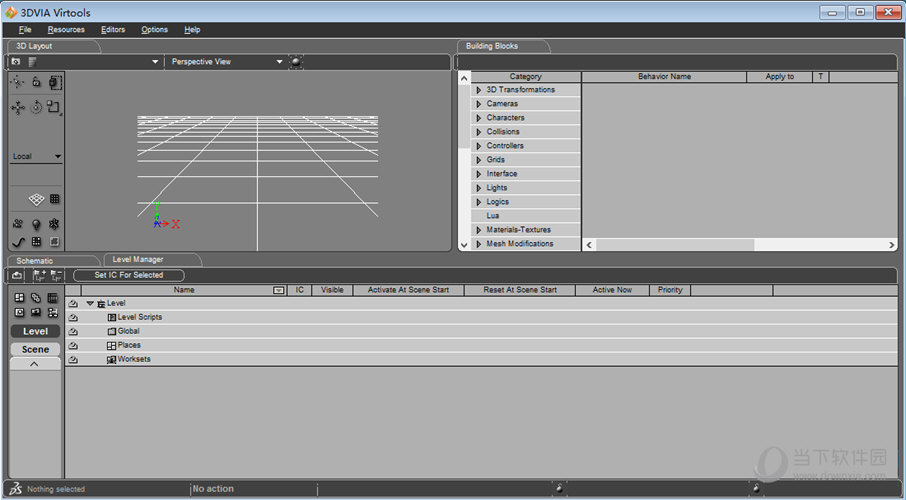906x500 pixels.
Task: Collapse the Level tree node
Action: click(x=90, y=303)
